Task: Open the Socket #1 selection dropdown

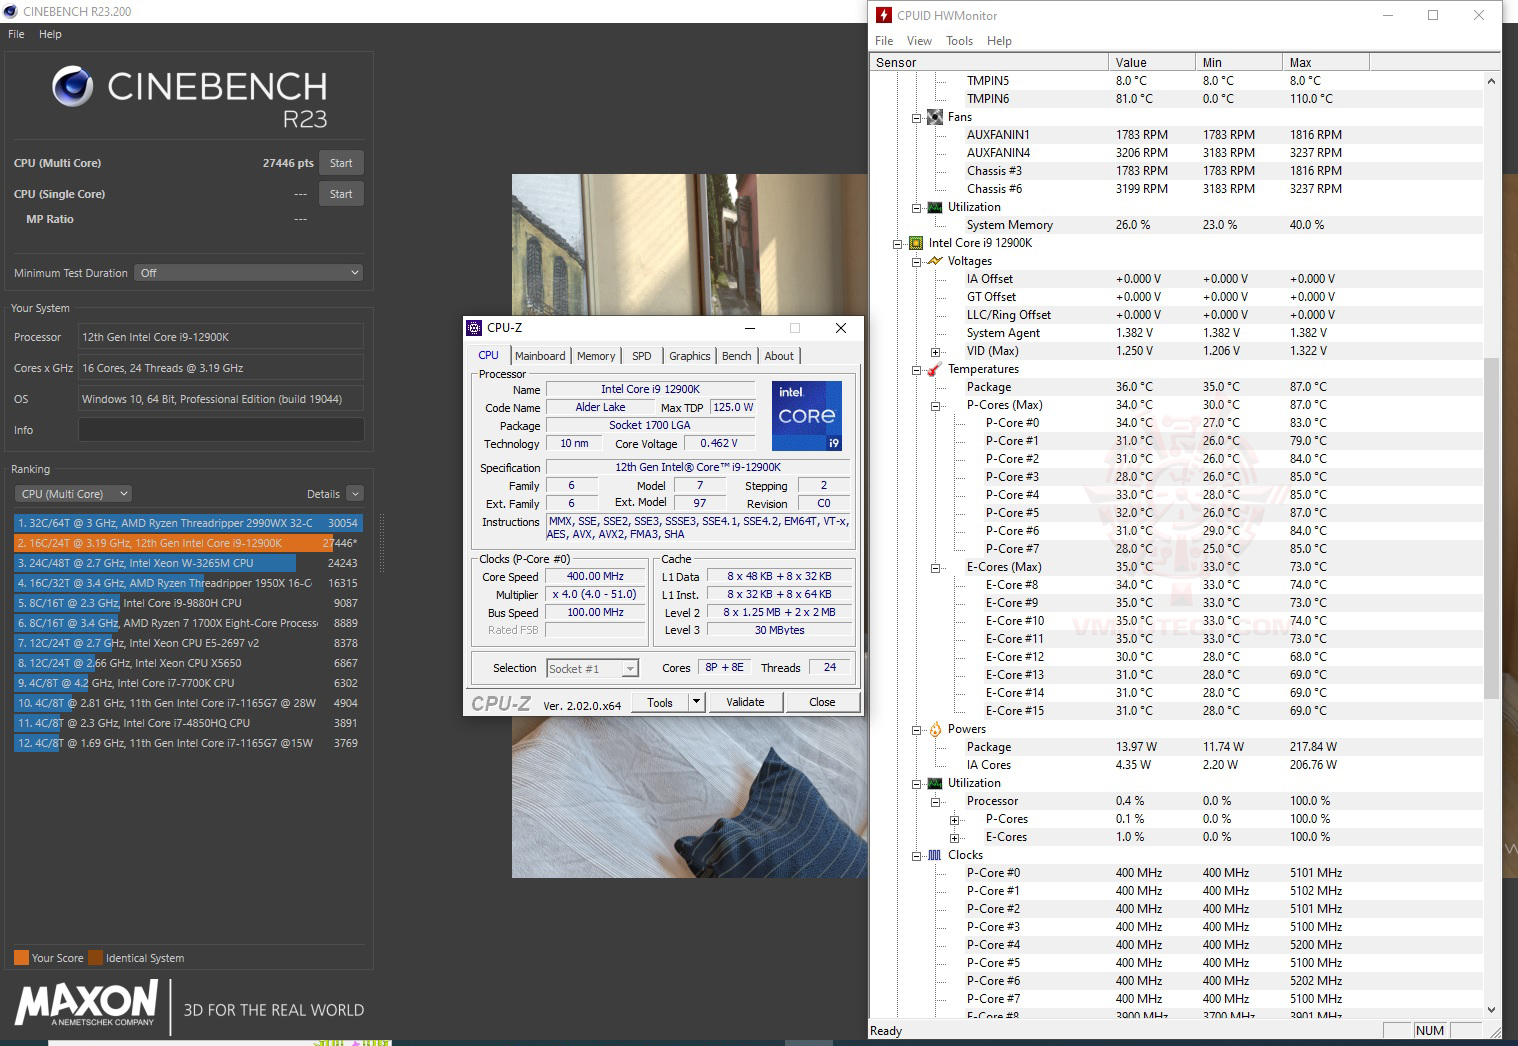Action: click(630, 669)
